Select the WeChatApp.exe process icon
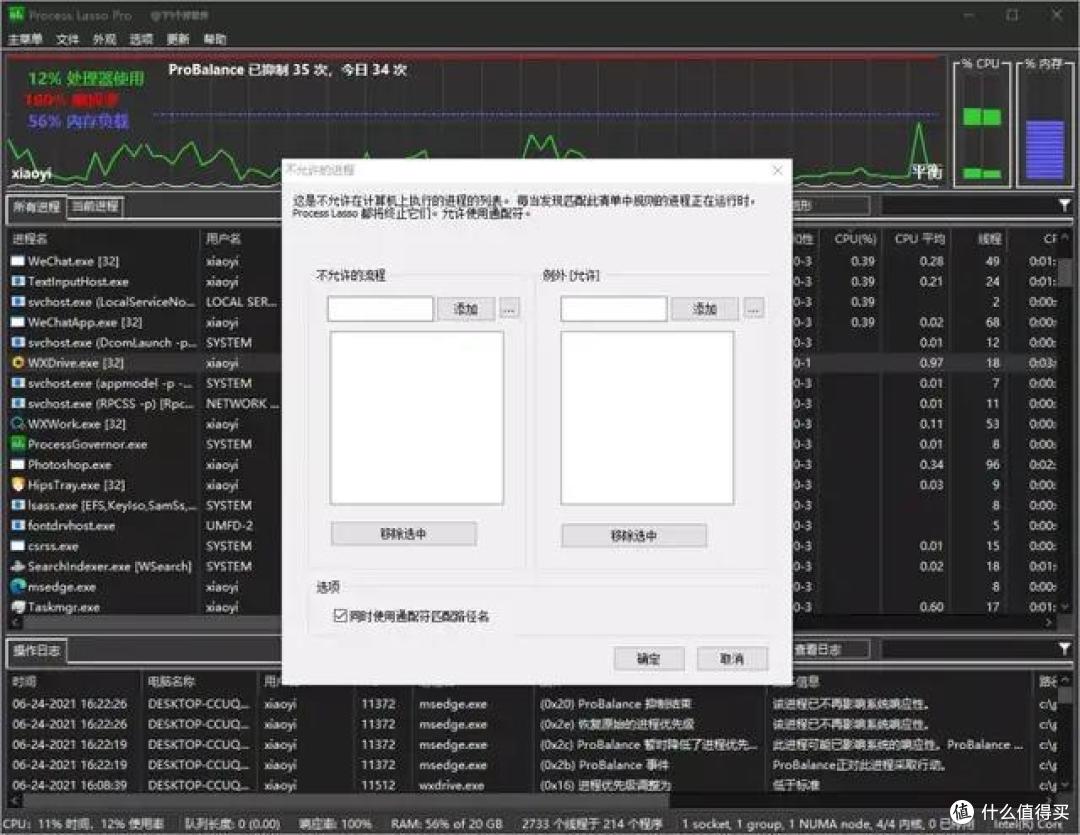The image size is (1080, 835). pyautogui.click(x=18, y=322)
